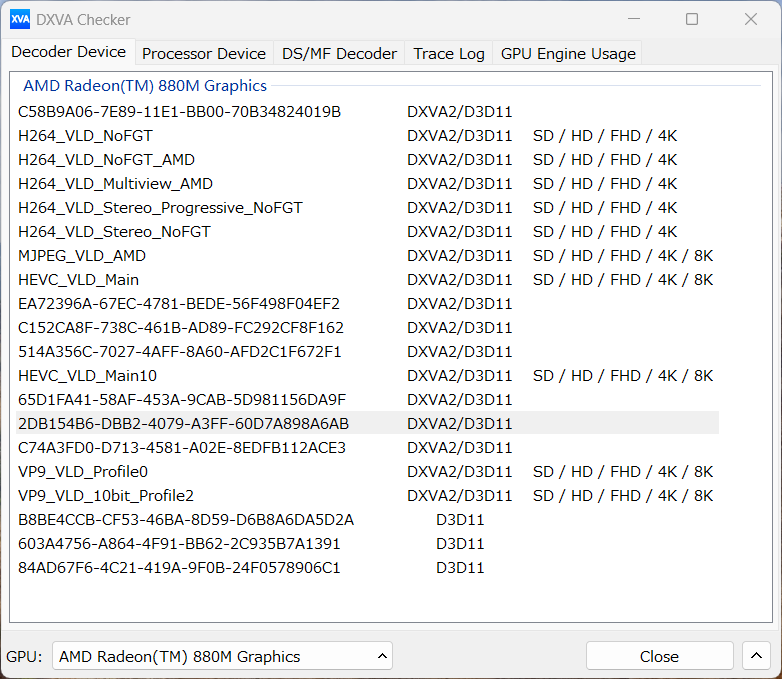Image resolution: width=782 pixels, height=679 pixels.
Task: Click the AMD Radeon(TM) 880M Graphics group header
Action: (x=145, y=86)
